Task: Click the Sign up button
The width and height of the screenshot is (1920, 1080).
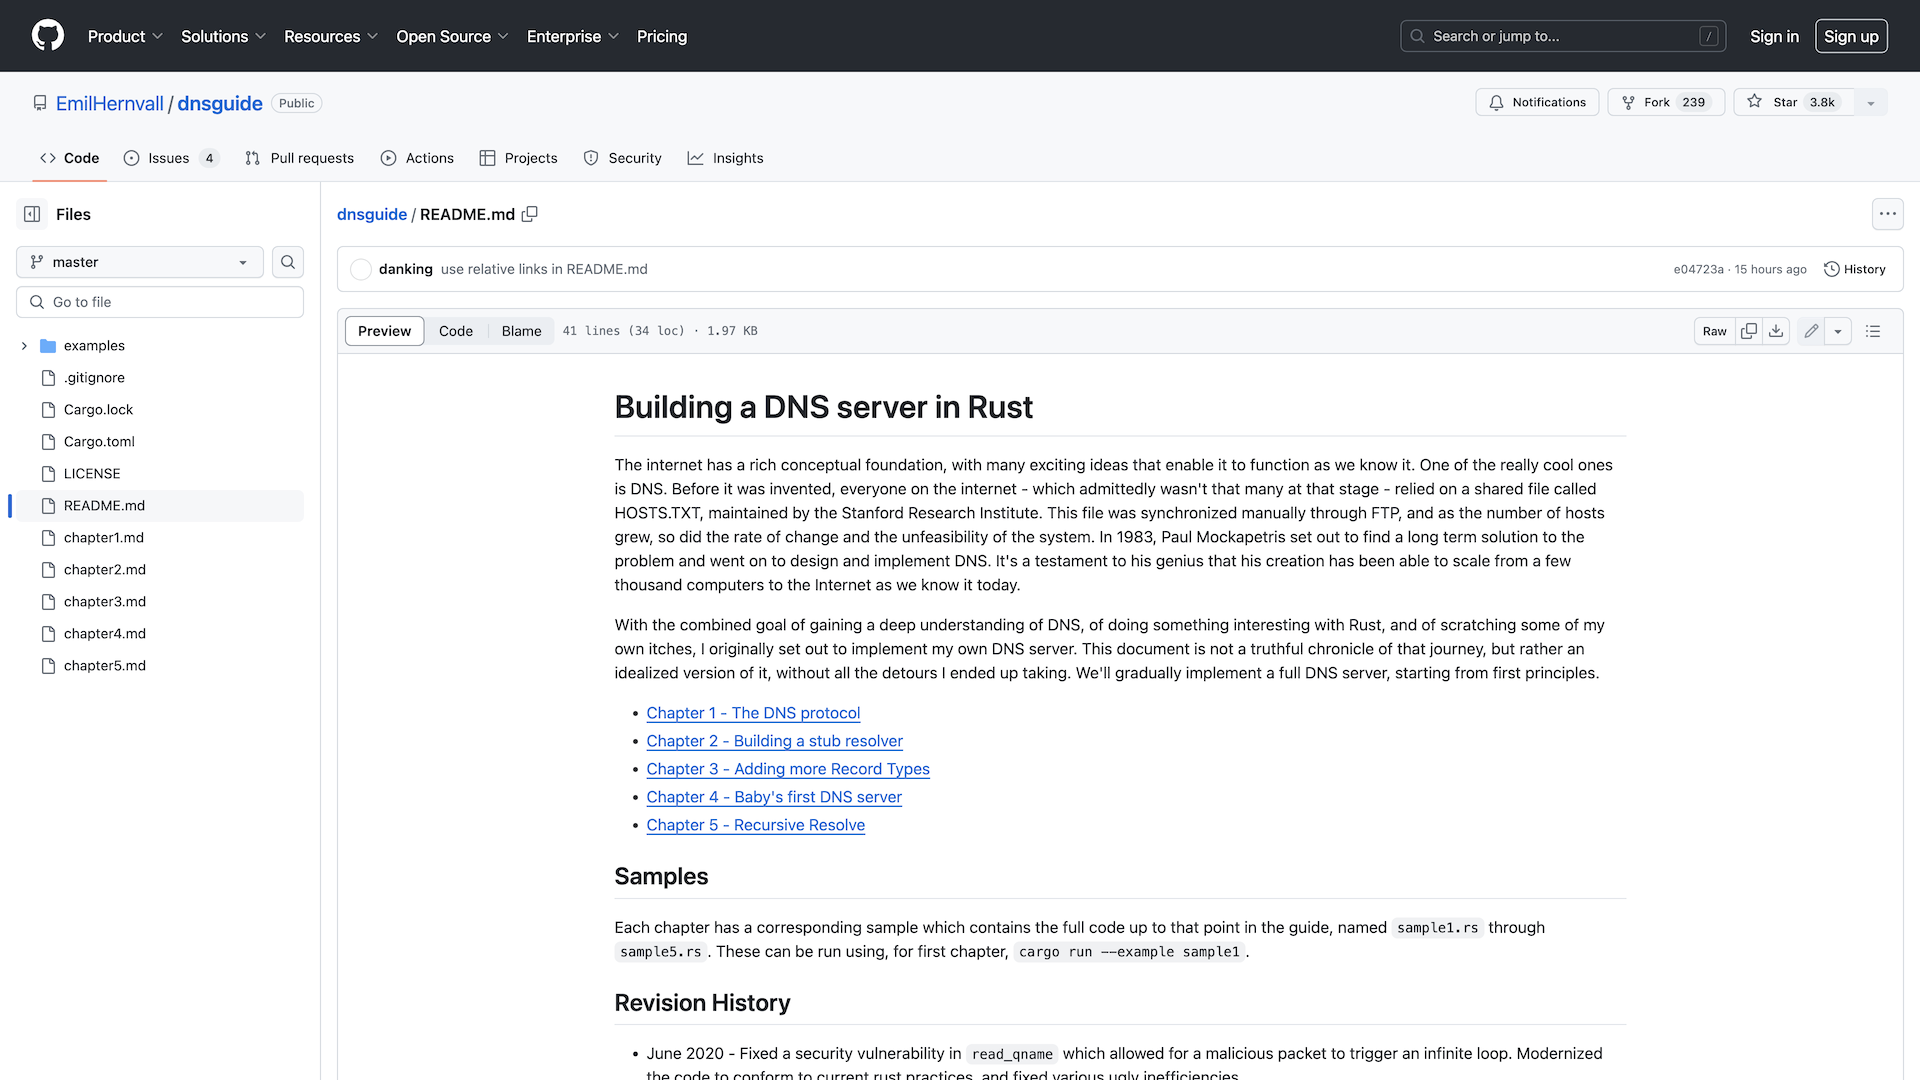Action: pos(1851,36)
